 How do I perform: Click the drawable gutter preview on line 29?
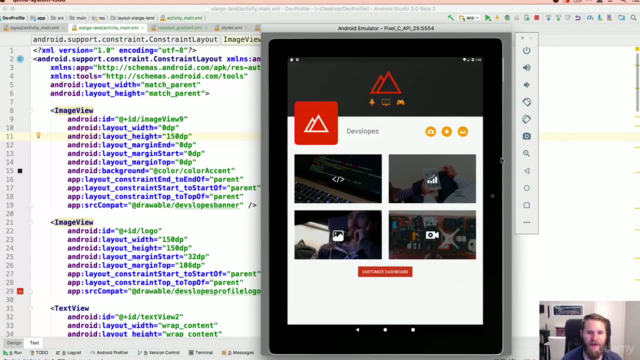coord(20,291)
